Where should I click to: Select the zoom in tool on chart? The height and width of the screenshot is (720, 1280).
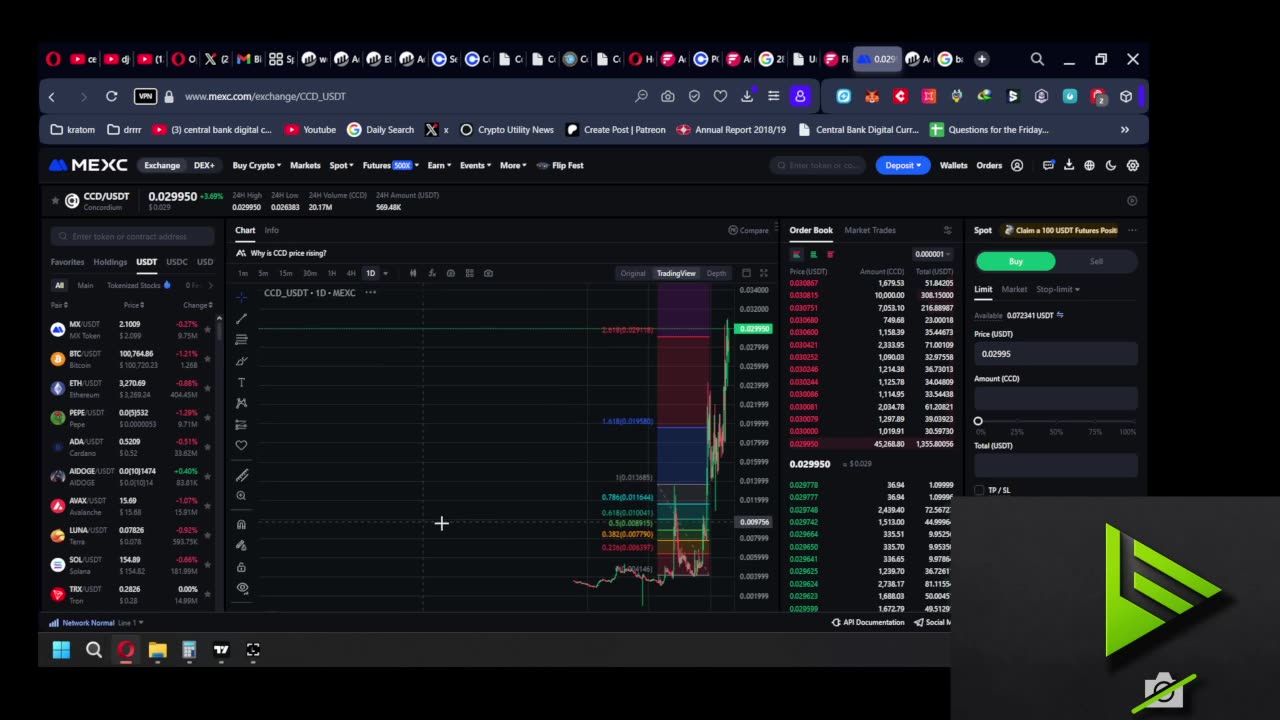pos(241,496)
